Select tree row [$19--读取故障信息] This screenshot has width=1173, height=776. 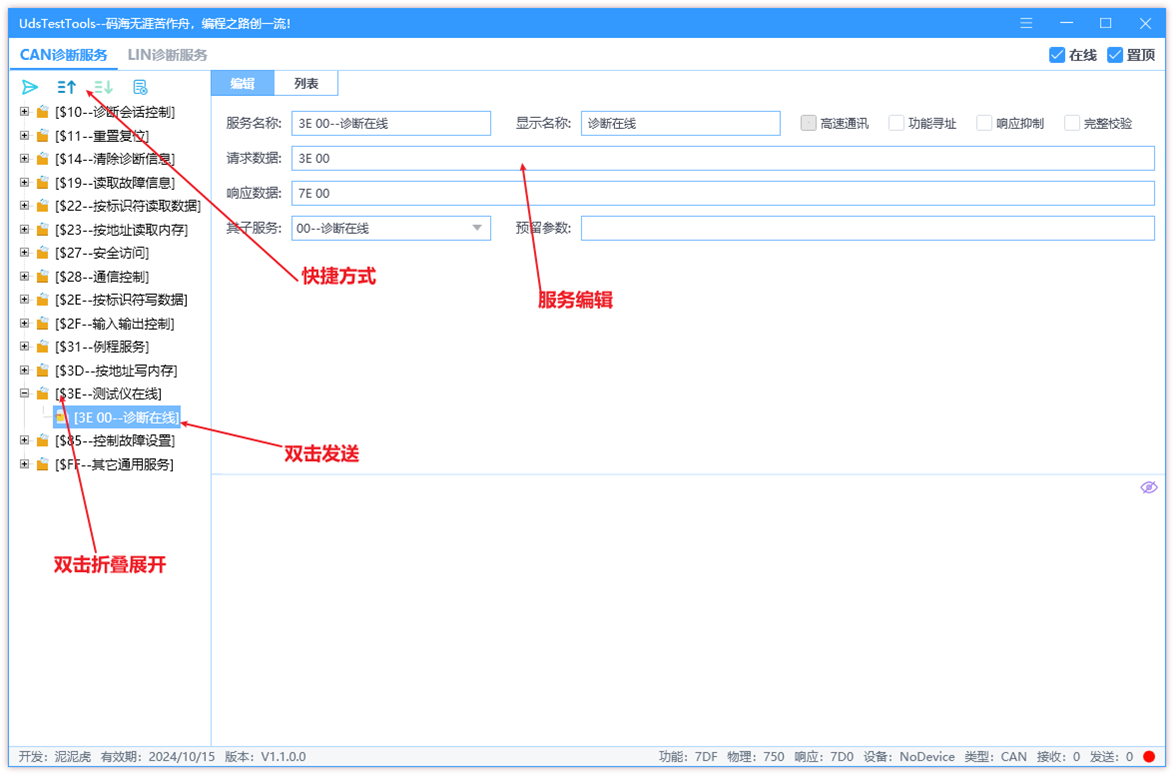114,183
